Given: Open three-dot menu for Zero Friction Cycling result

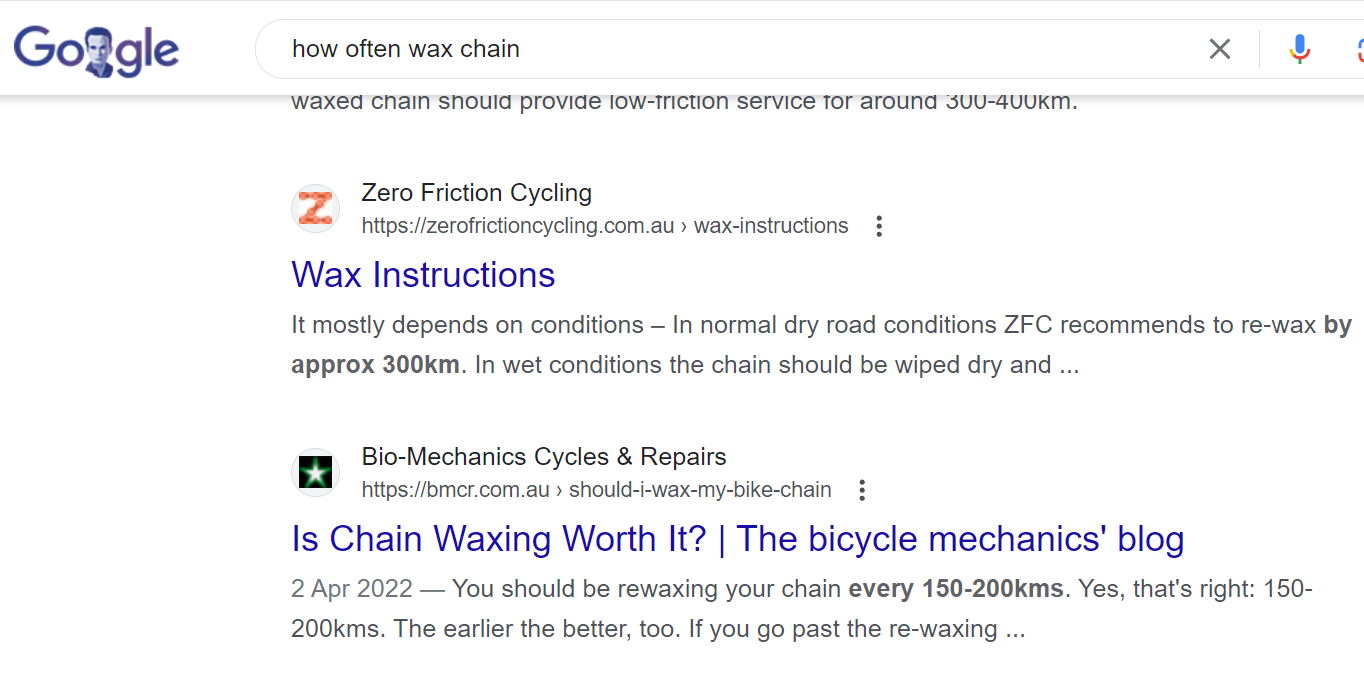Looking at the screenshot, I should click(x=879, y=226).
